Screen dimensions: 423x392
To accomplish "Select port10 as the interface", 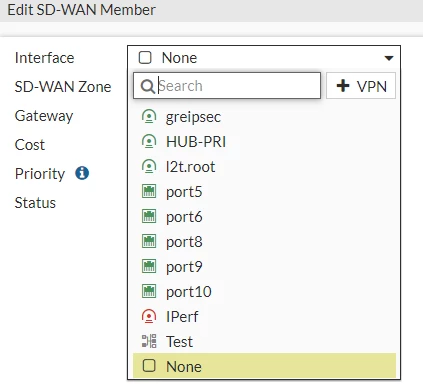I will pos(264,292).
